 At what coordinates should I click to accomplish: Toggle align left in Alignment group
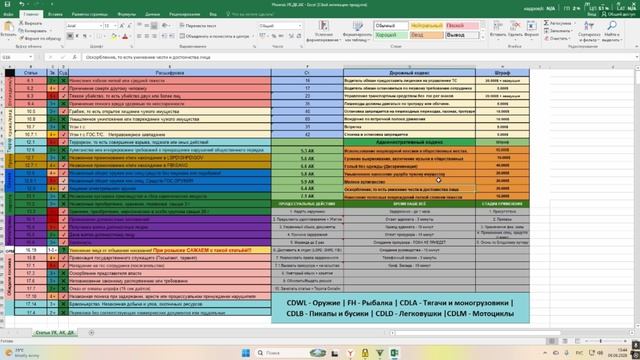pos(139,36)
